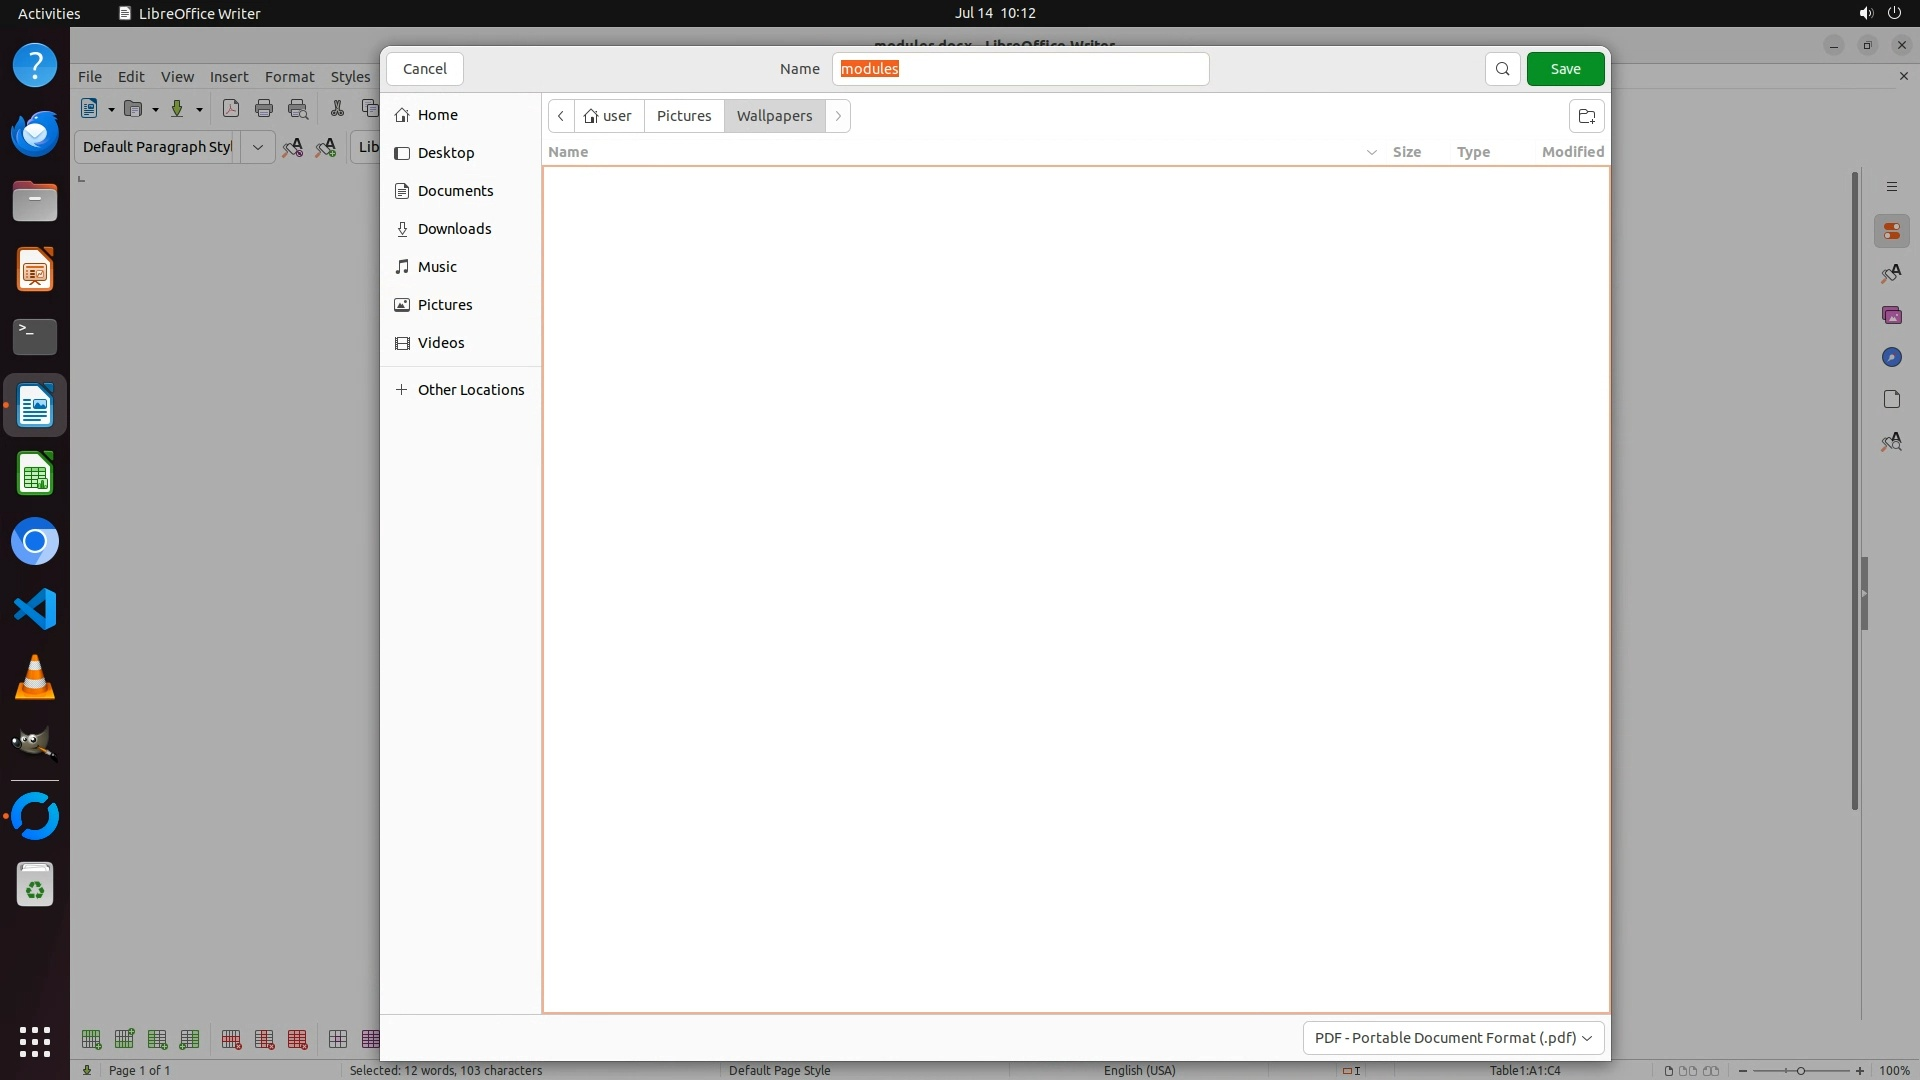The image size is (1920, 1080).
Task: Go to Documents in the places sidebar
Action: point(455,191)
